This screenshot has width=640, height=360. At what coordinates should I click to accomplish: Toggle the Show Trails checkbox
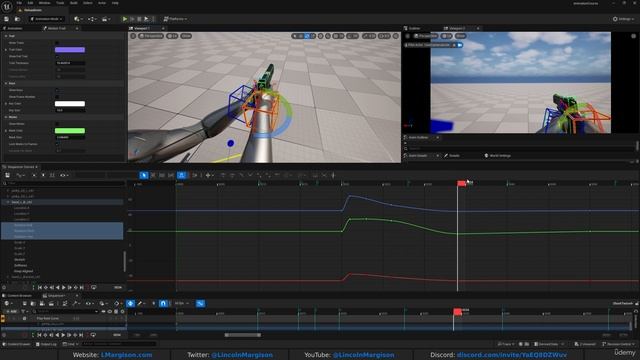[x=57, y=43]
